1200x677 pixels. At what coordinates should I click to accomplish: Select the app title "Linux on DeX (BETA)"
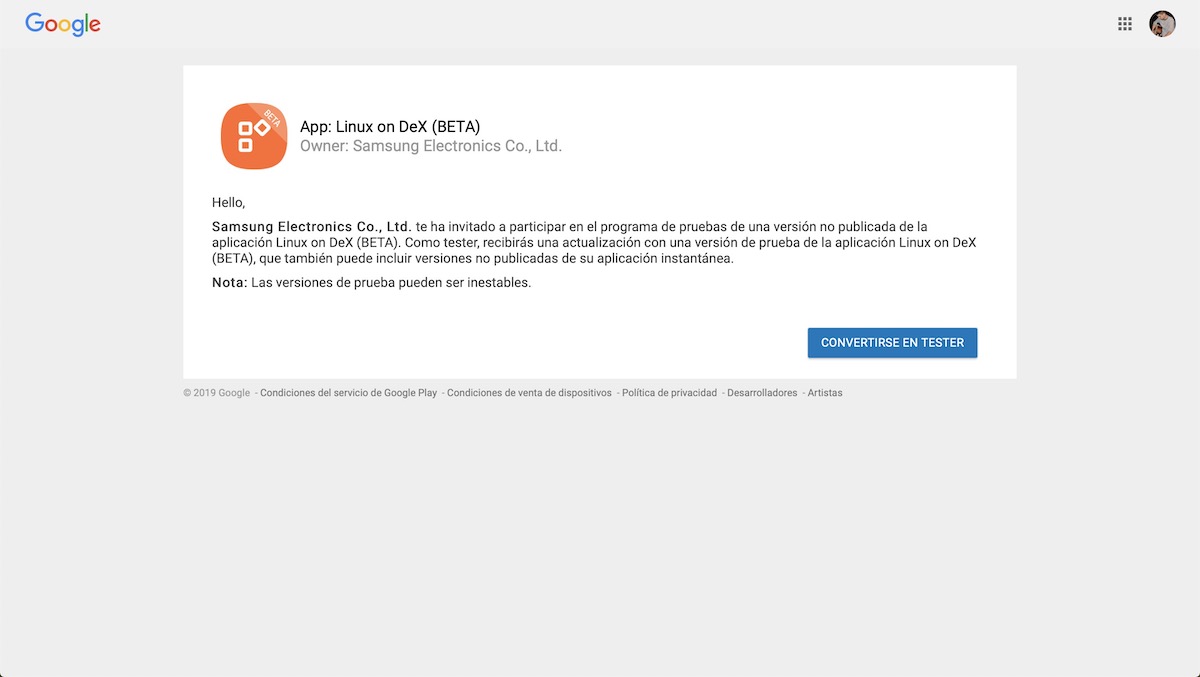coord(390,126)
